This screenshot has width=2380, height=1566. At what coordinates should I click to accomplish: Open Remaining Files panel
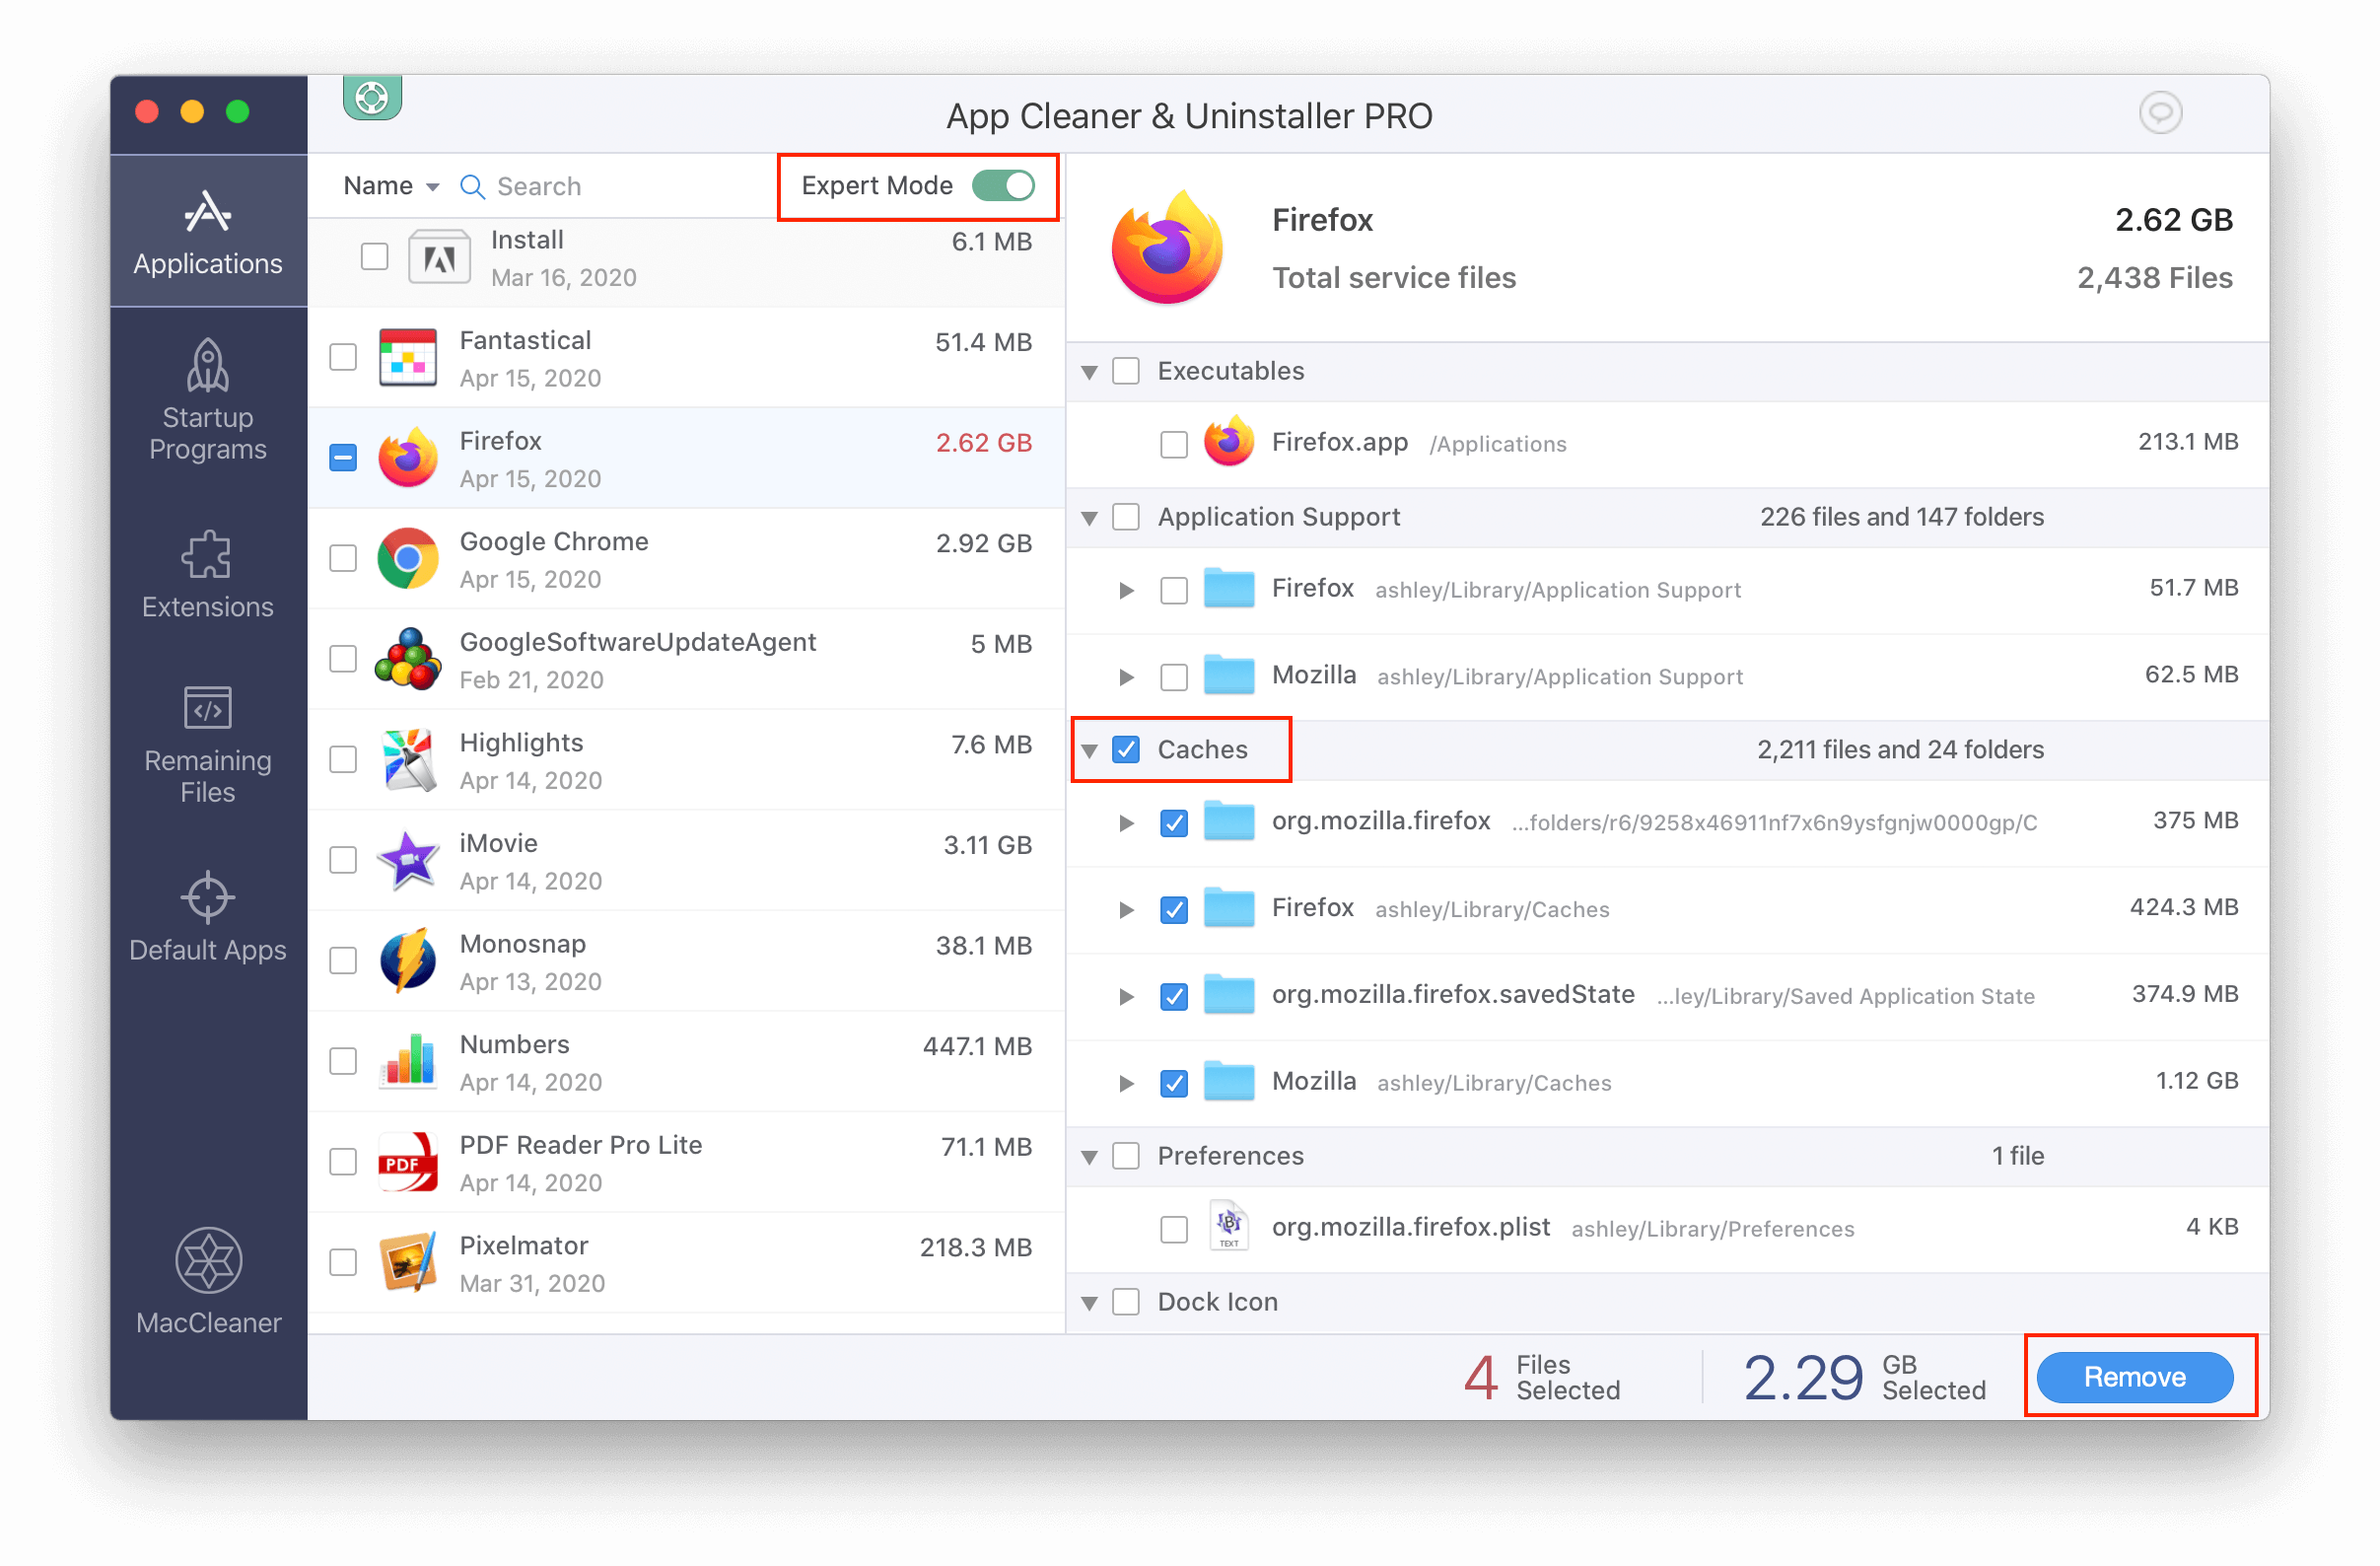point(204,743)
